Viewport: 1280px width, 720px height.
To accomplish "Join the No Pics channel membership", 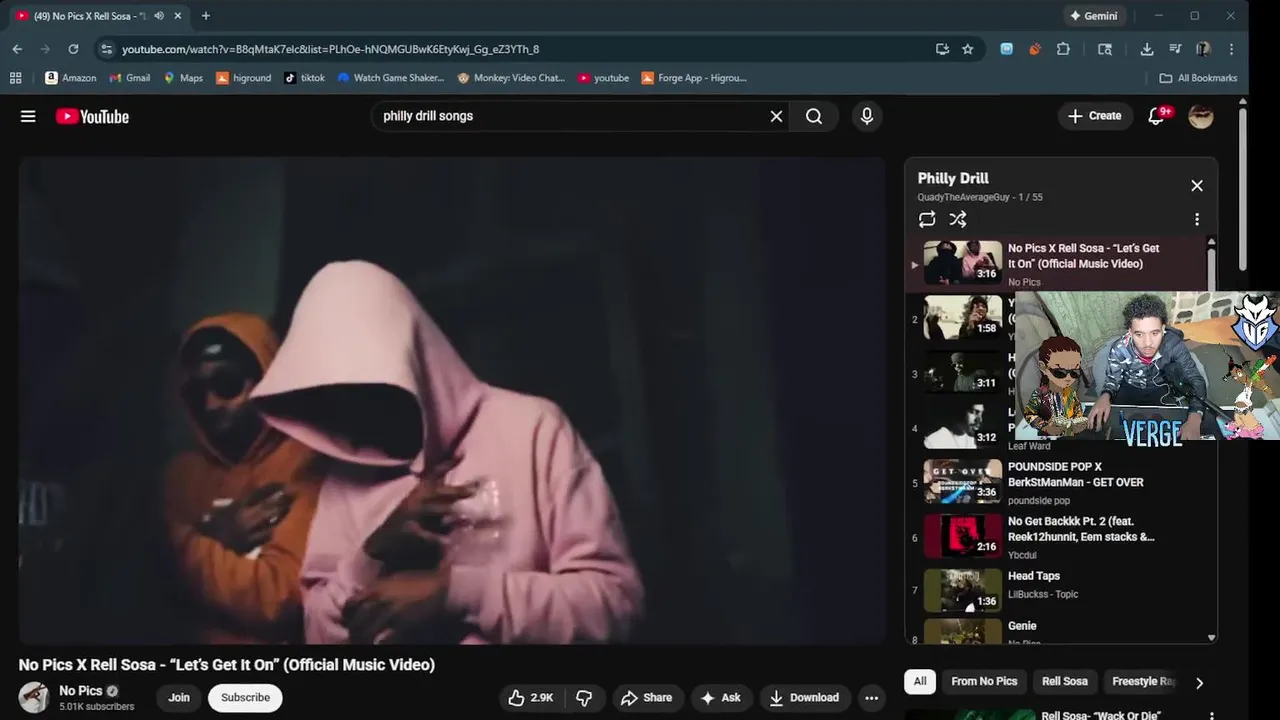I will coord(179,698).
